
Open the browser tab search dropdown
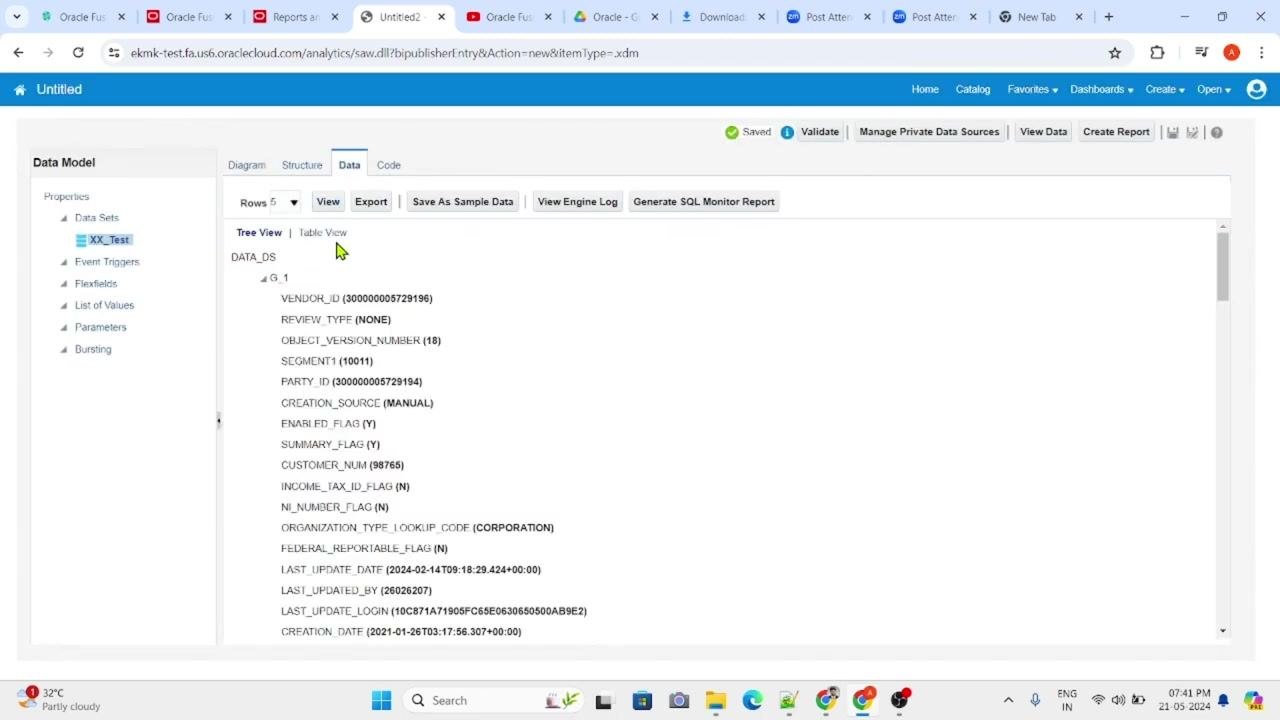click(17, 17)
